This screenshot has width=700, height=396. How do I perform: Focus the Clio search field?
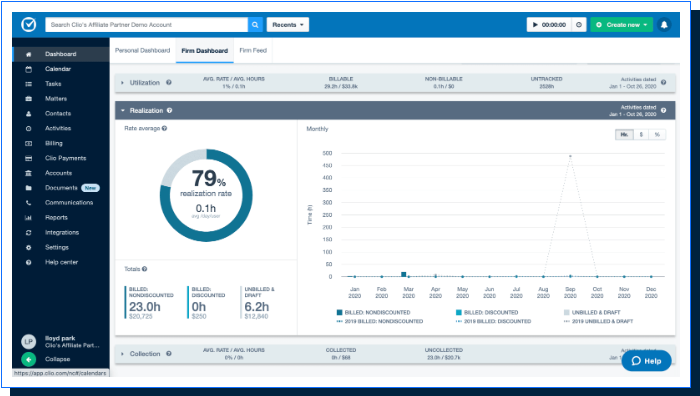point(146,25)
